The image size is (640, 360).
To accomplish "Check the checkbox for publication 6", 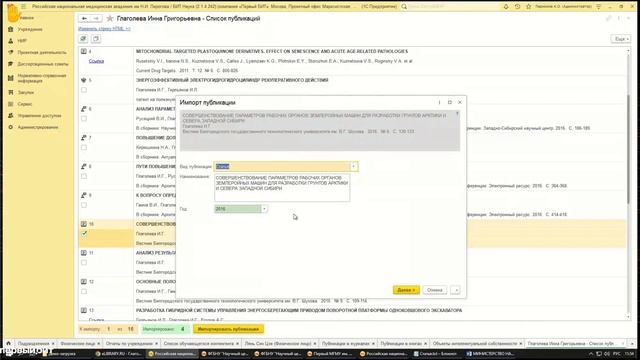I will click(x=84, y=118).
